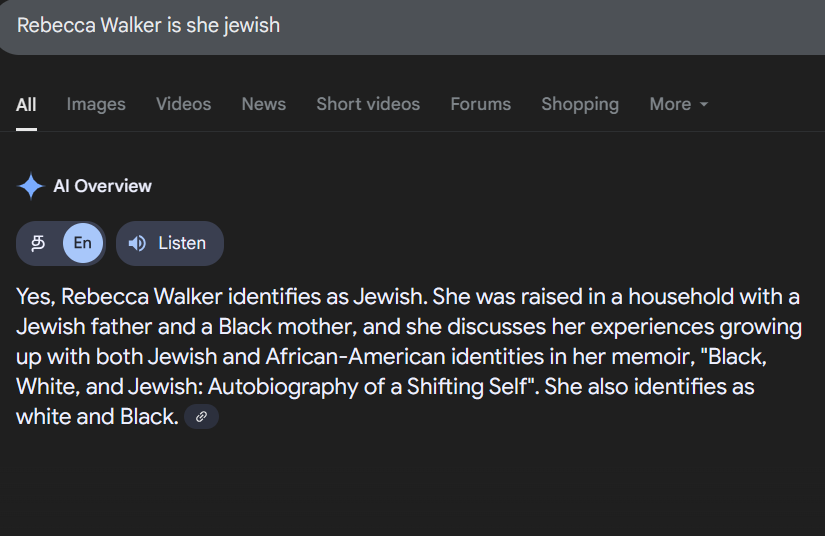Open the source link chip icon
Viewport: 825px width, 536px height.
click(x=201, y=417)
